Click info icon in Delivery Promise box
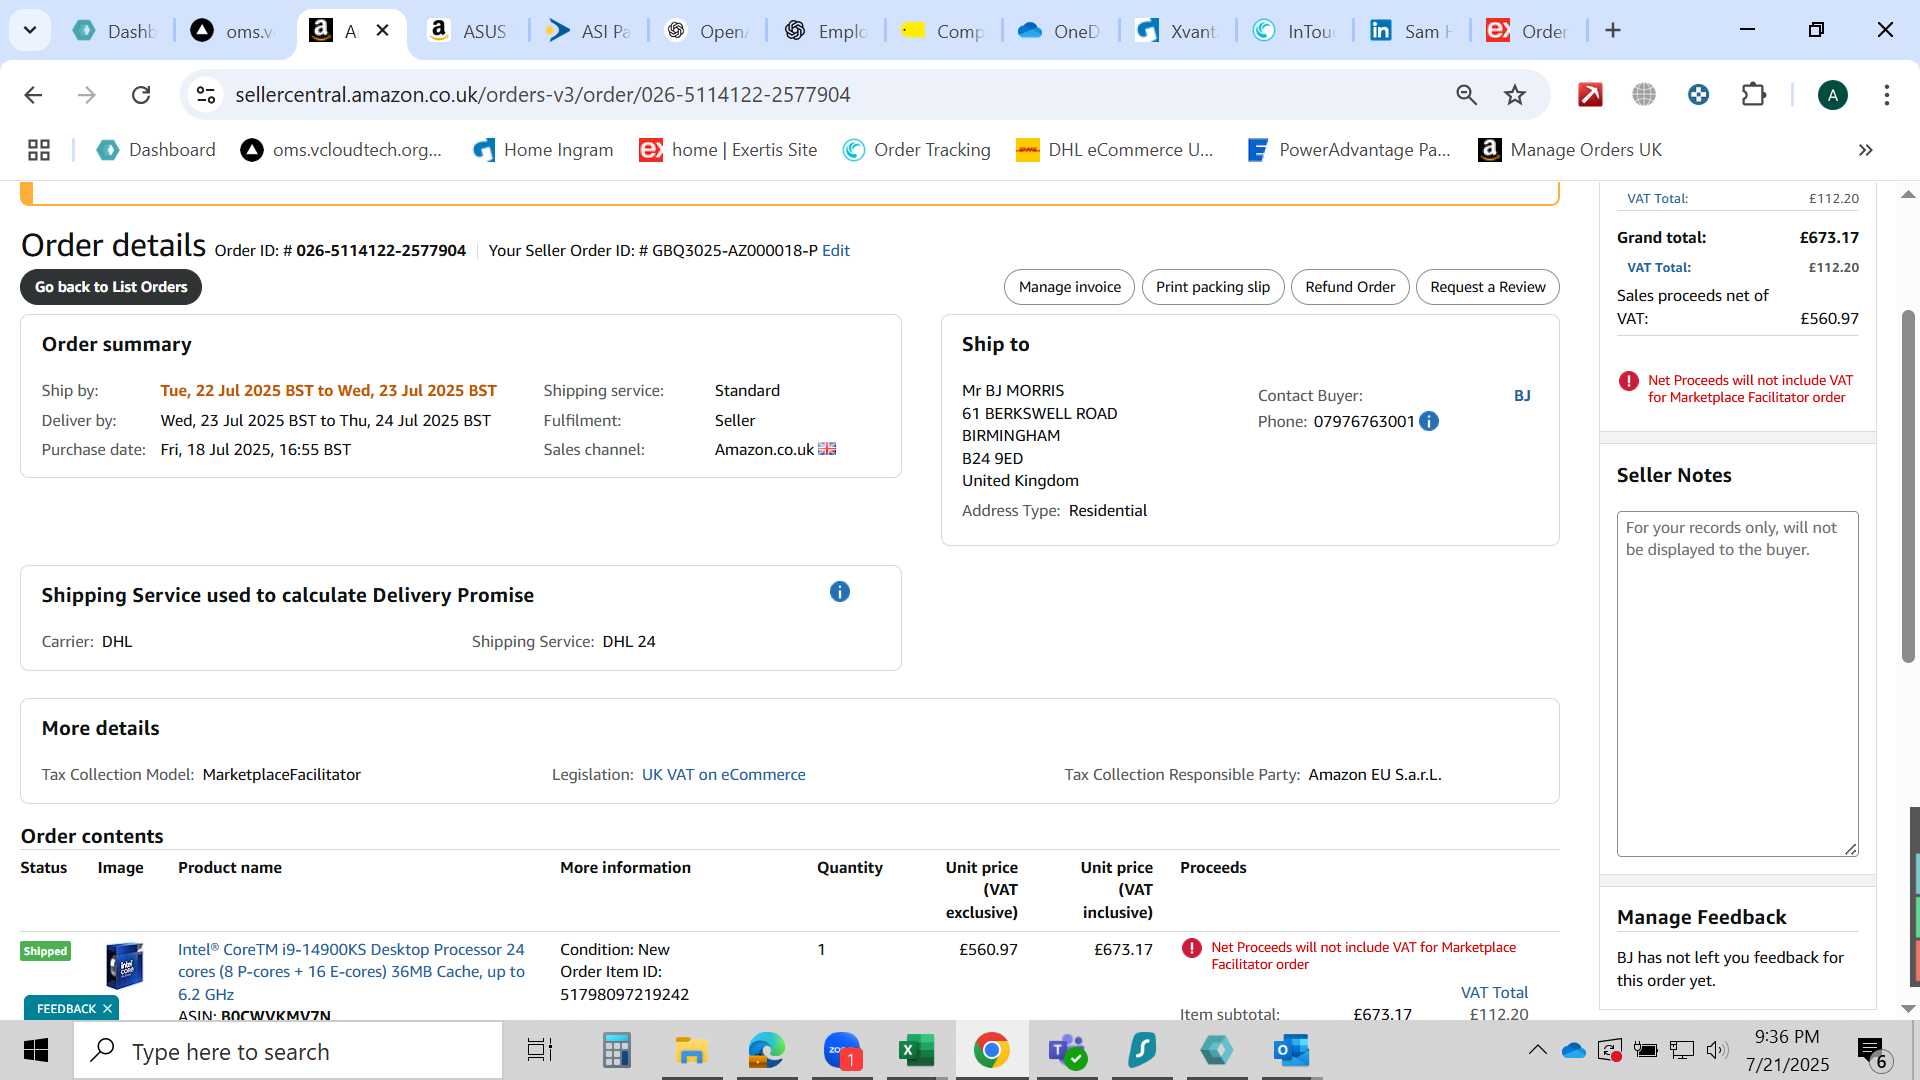The height and width of the screenshot is (1080, 1920). [x=840, y=592]
